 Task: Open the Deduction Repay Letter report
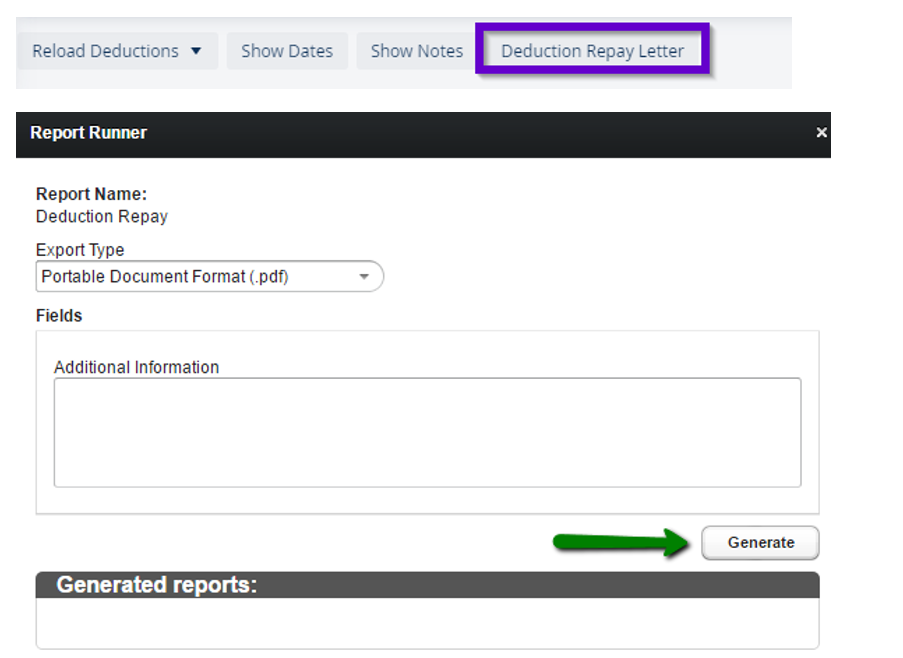click(592, 51)
